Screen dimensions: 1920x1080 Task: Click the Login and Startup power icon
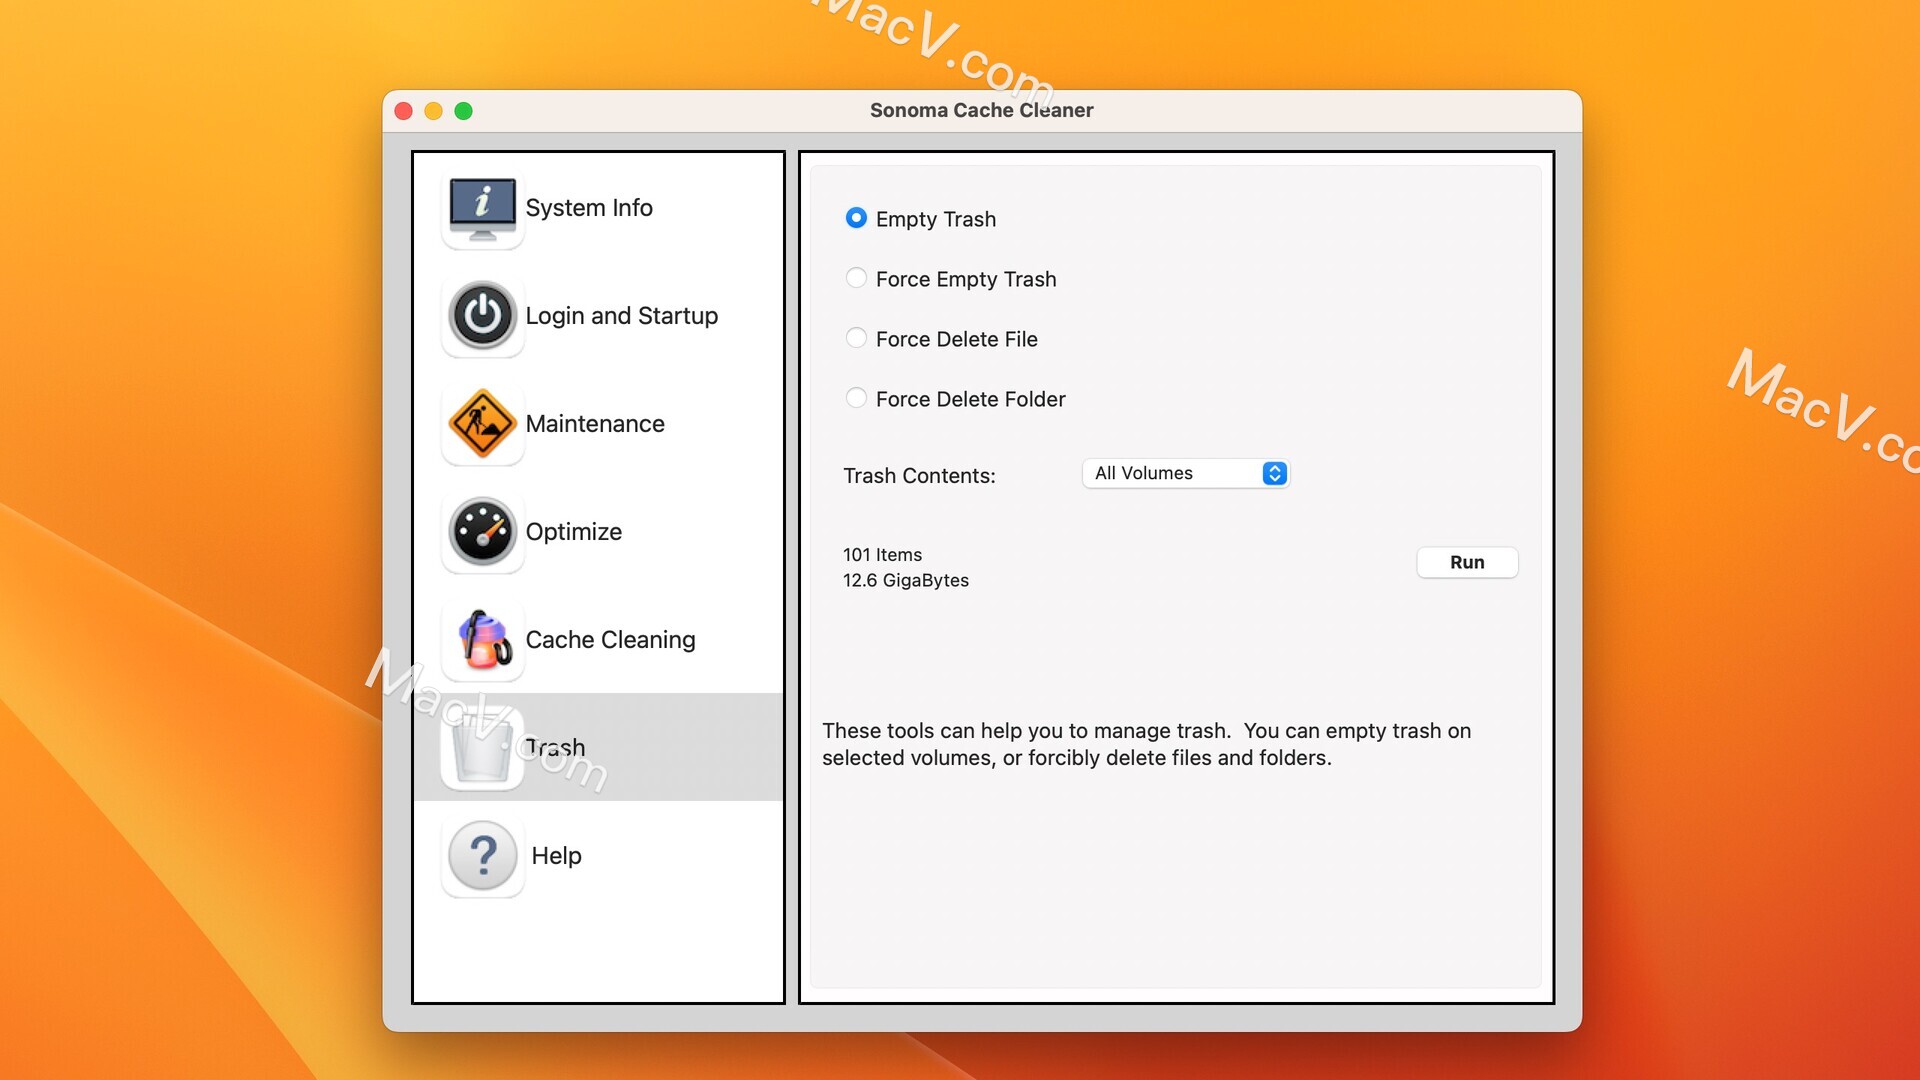(483, 316)
